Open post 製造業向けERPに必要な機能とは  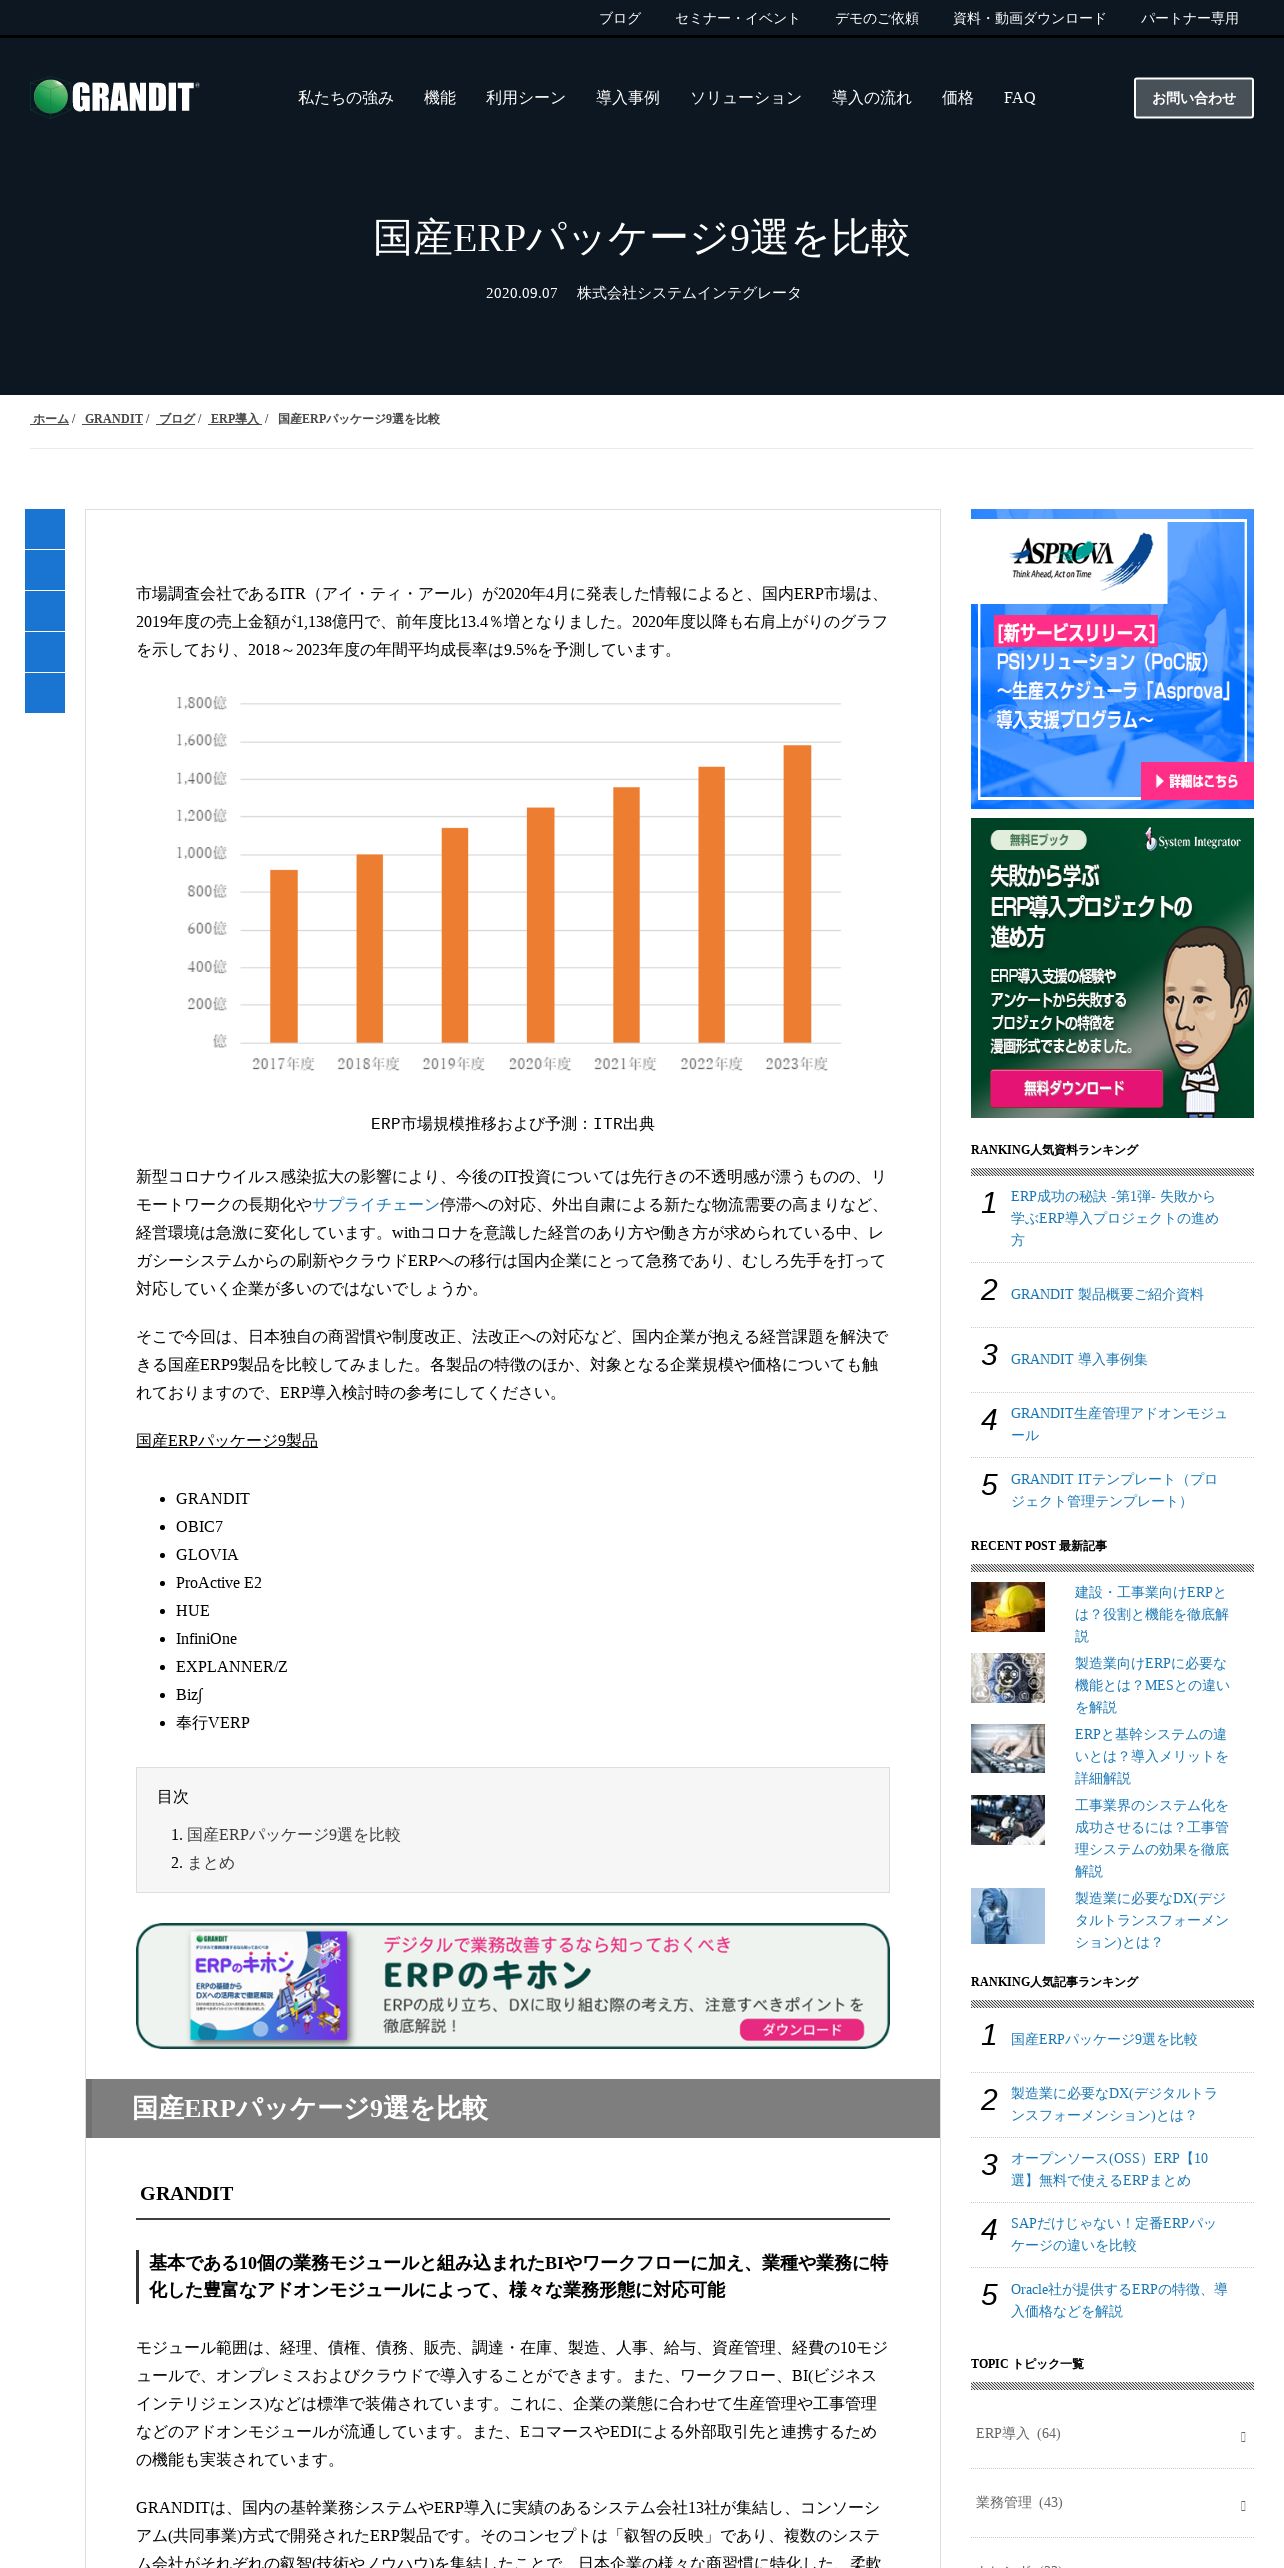tap(1152, 1685)
